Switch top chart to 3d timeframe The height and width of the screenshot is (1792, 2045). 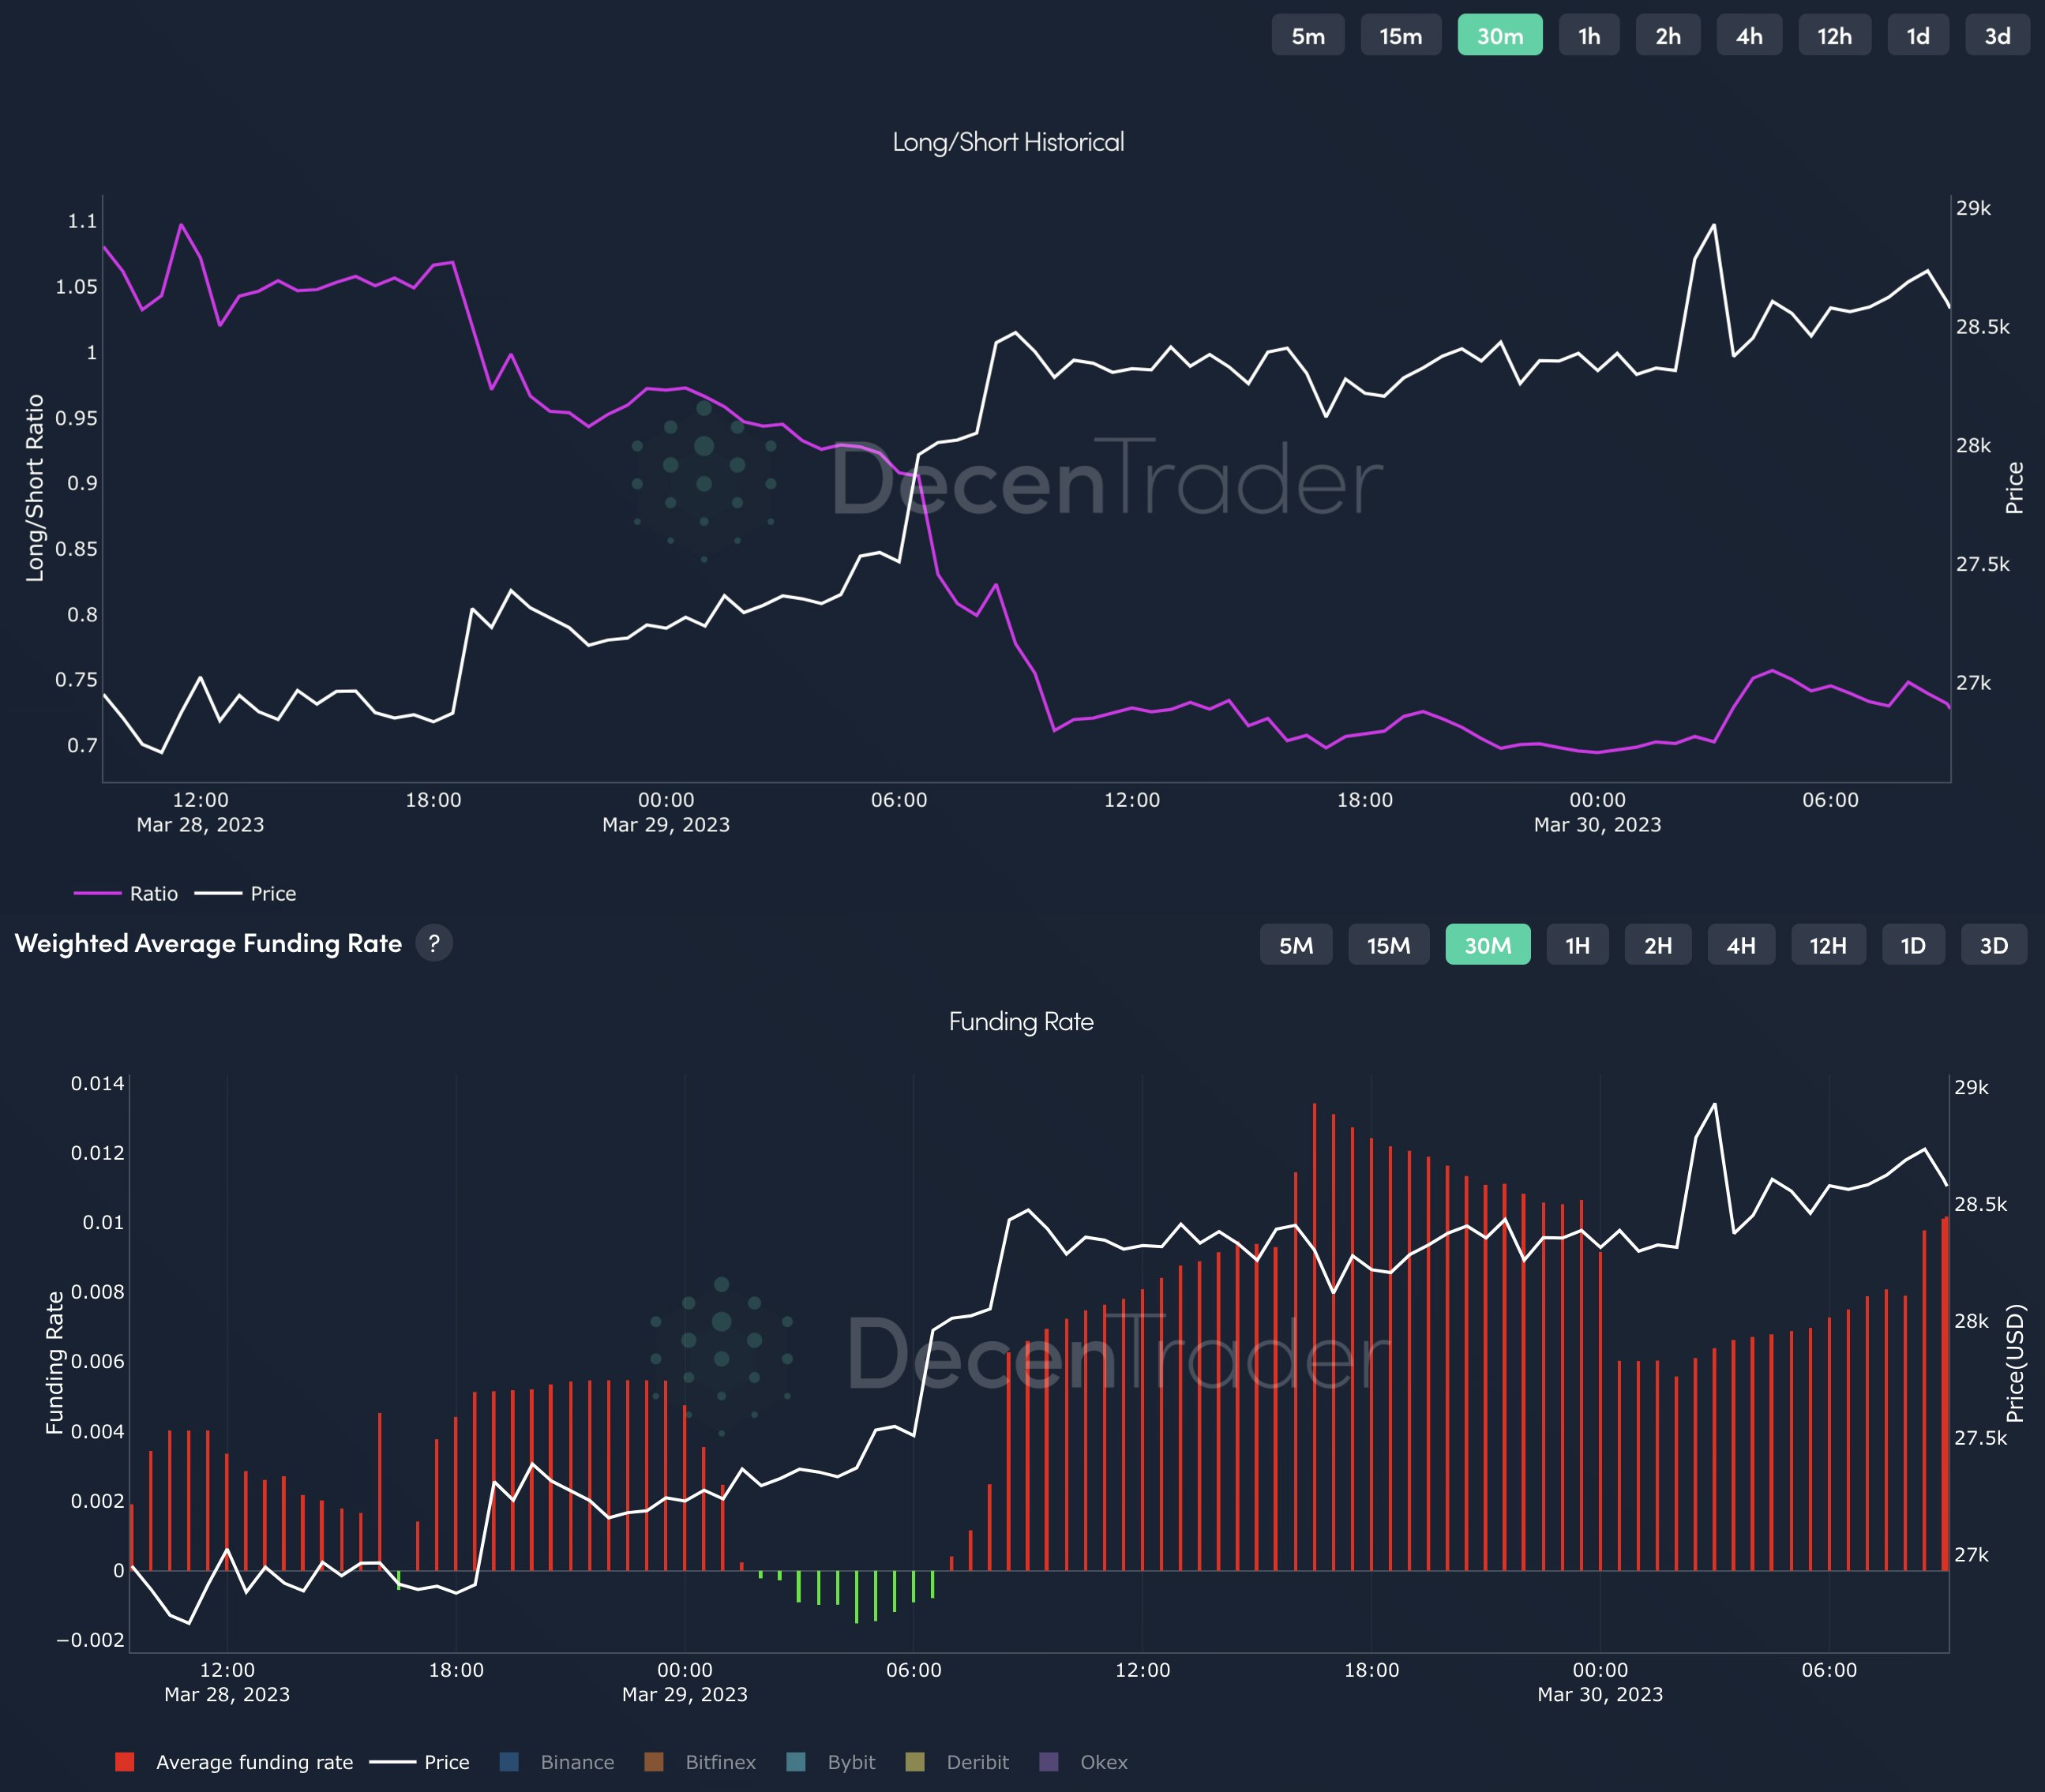1997,36
